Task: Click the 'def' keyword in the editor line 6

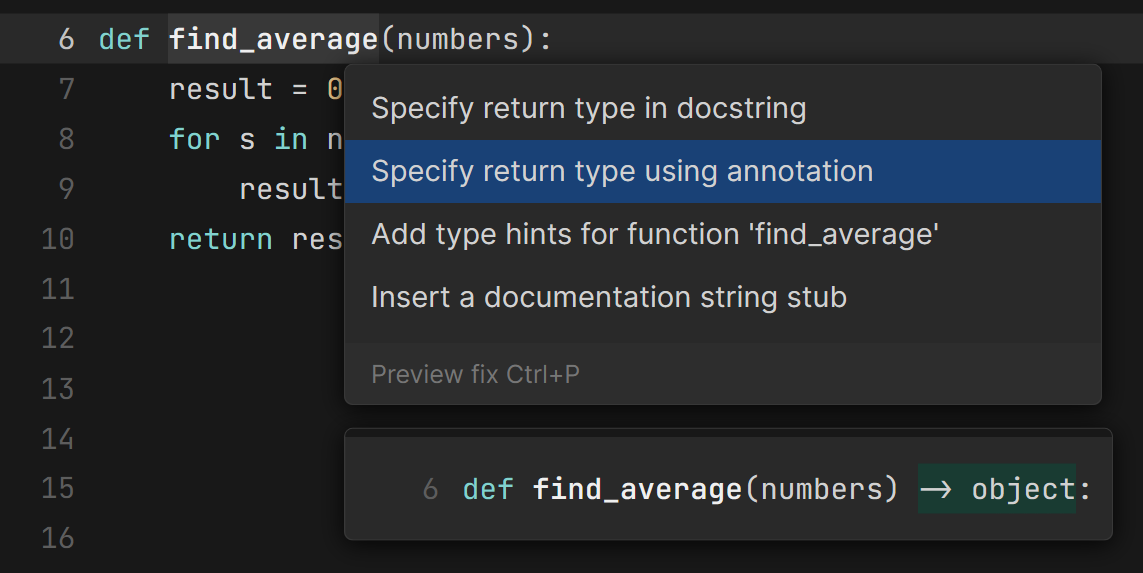Action: (x=124, y=40)
